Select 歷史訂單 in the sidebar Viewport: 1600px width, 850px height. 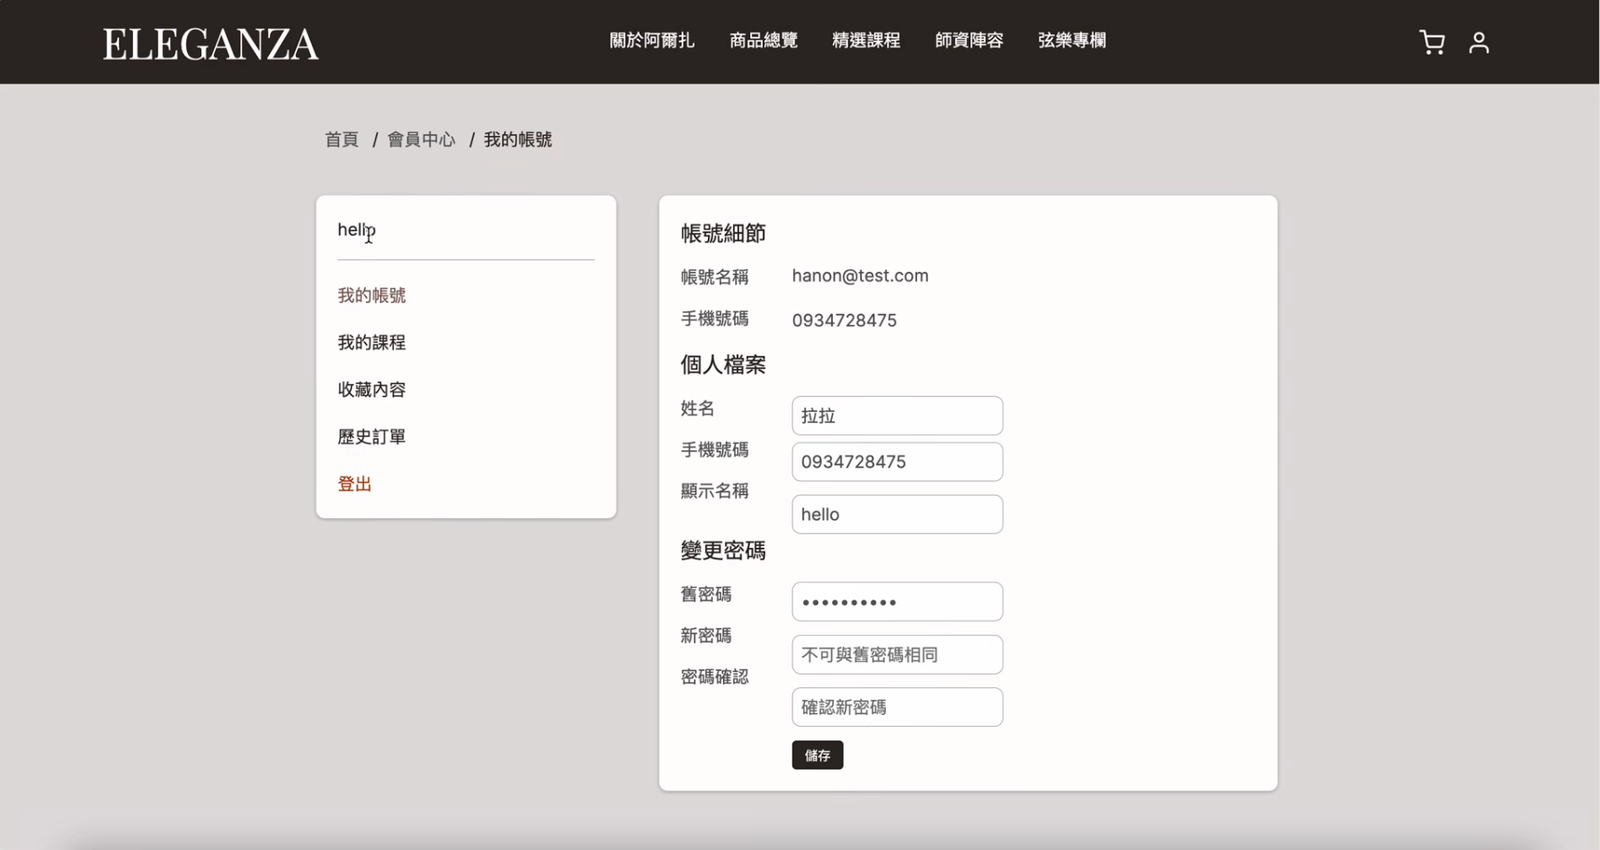coord(371,436)
